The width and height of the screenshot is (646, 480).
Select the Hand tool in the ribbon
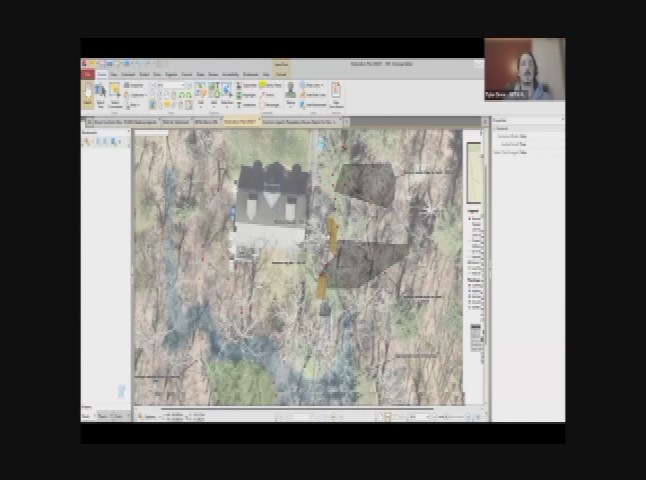88,93
